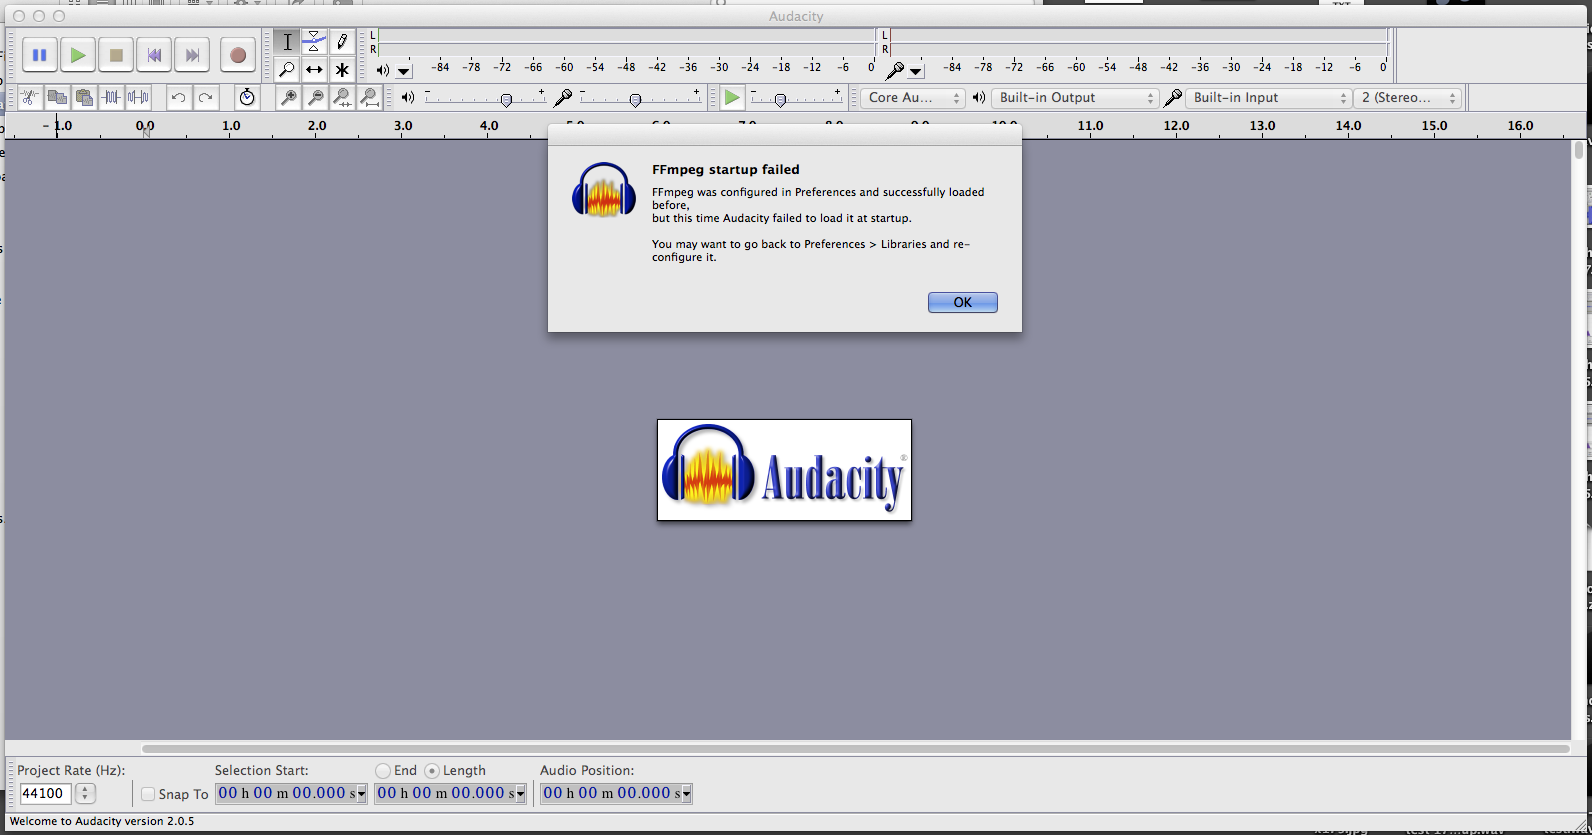Open the Built-in Output device dropdown

(x=1075, y=97)
